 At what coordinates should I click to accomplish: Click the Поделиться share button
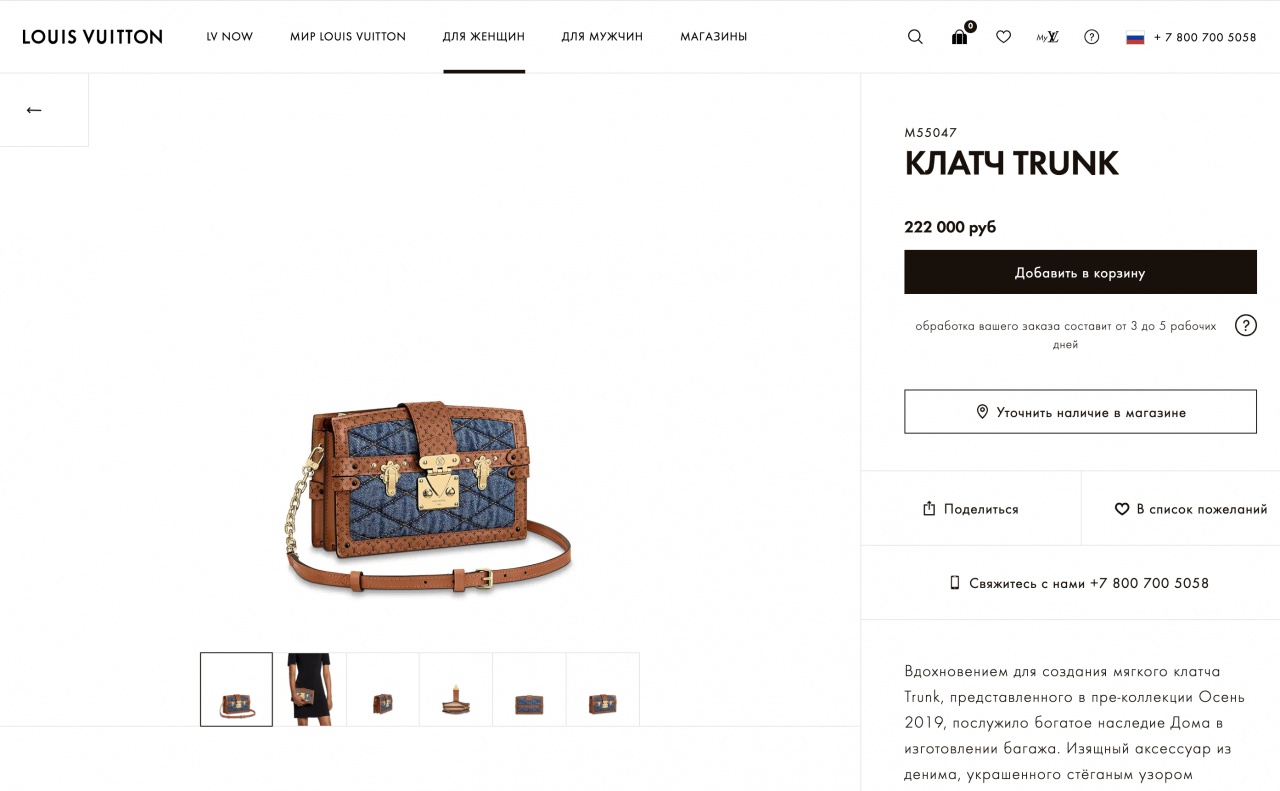970,509
